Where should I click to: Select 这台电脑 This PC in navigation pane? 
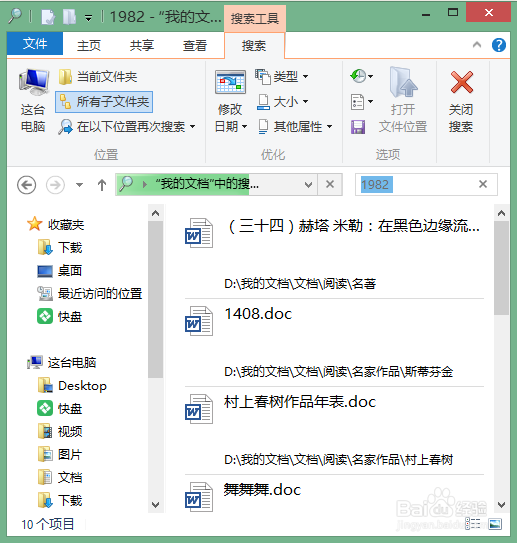pos(62,363)
